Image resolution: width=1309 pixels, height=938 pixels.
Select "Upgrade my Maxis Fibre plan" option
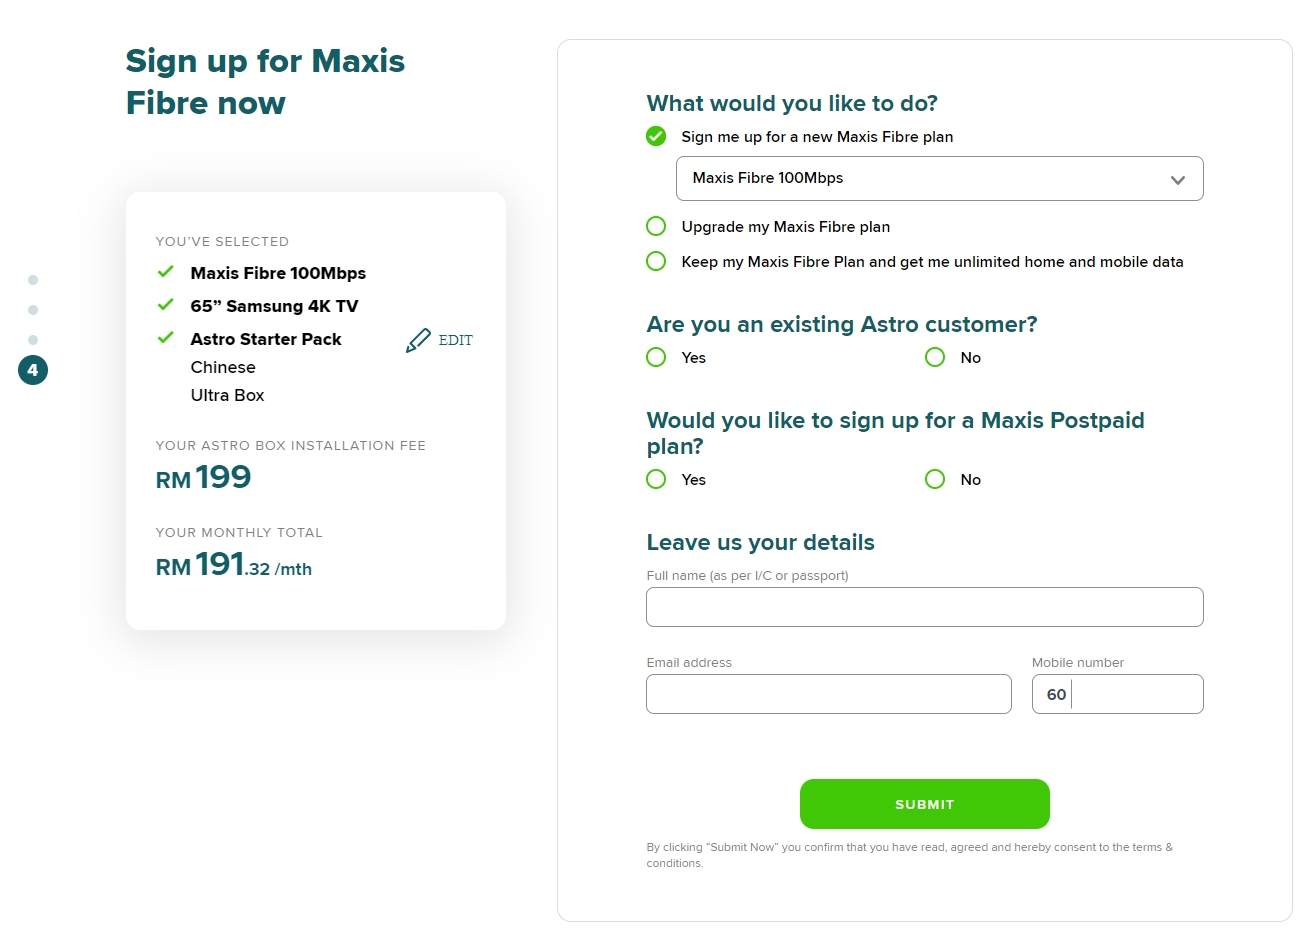click(x=656, y=226)
